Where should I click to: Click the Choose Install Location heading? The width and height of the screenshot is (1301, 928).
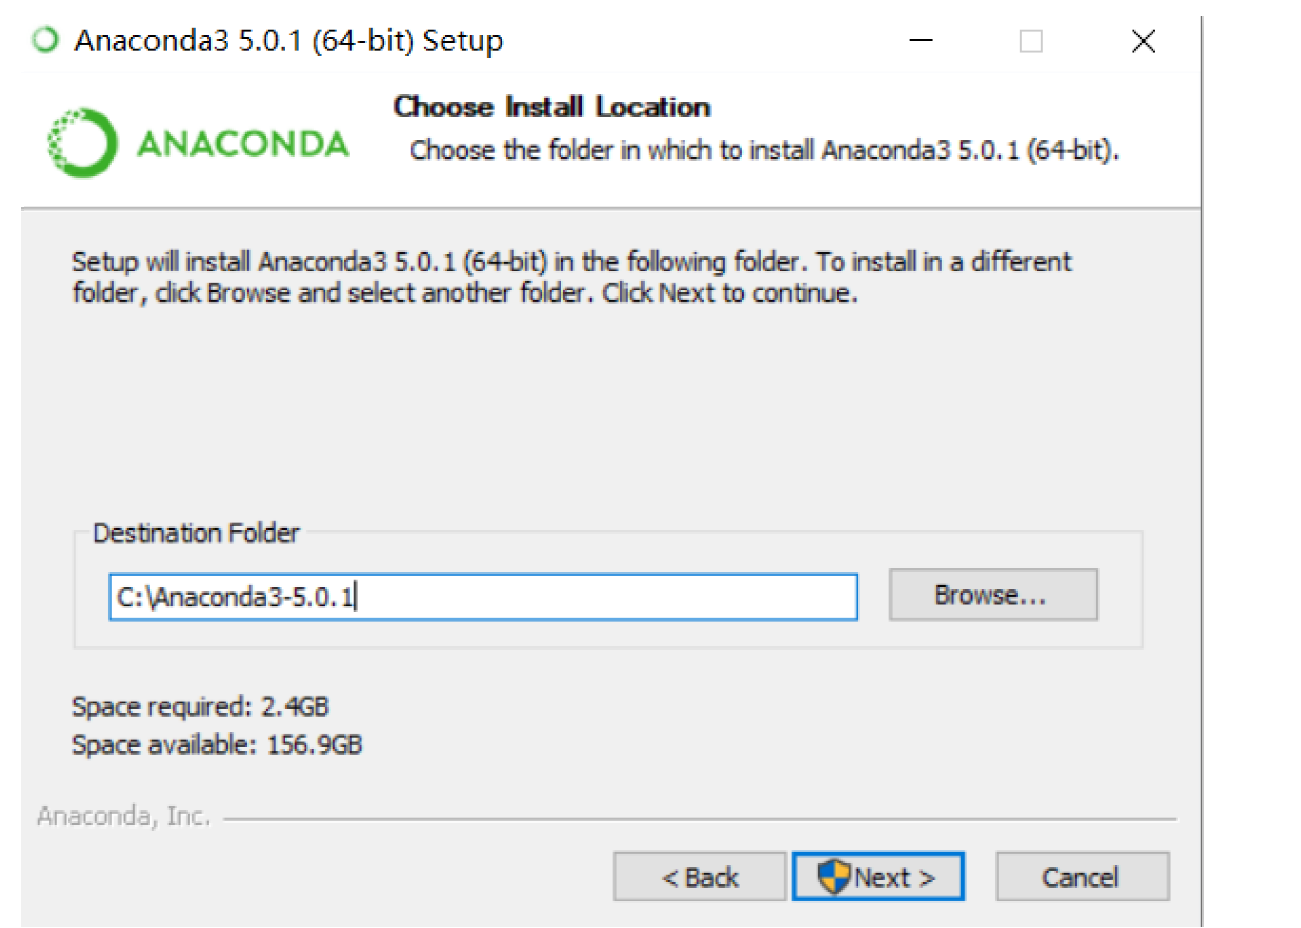click(x=552, y=107)
